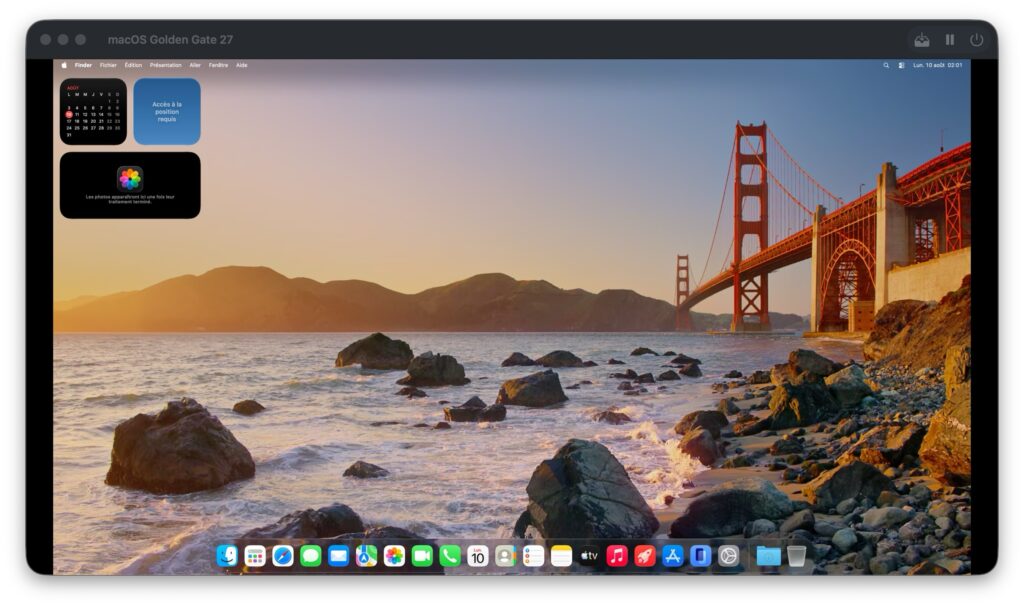Open the Finder menu
Viewport: 1024px width, 607px height.
pos(84,65)
